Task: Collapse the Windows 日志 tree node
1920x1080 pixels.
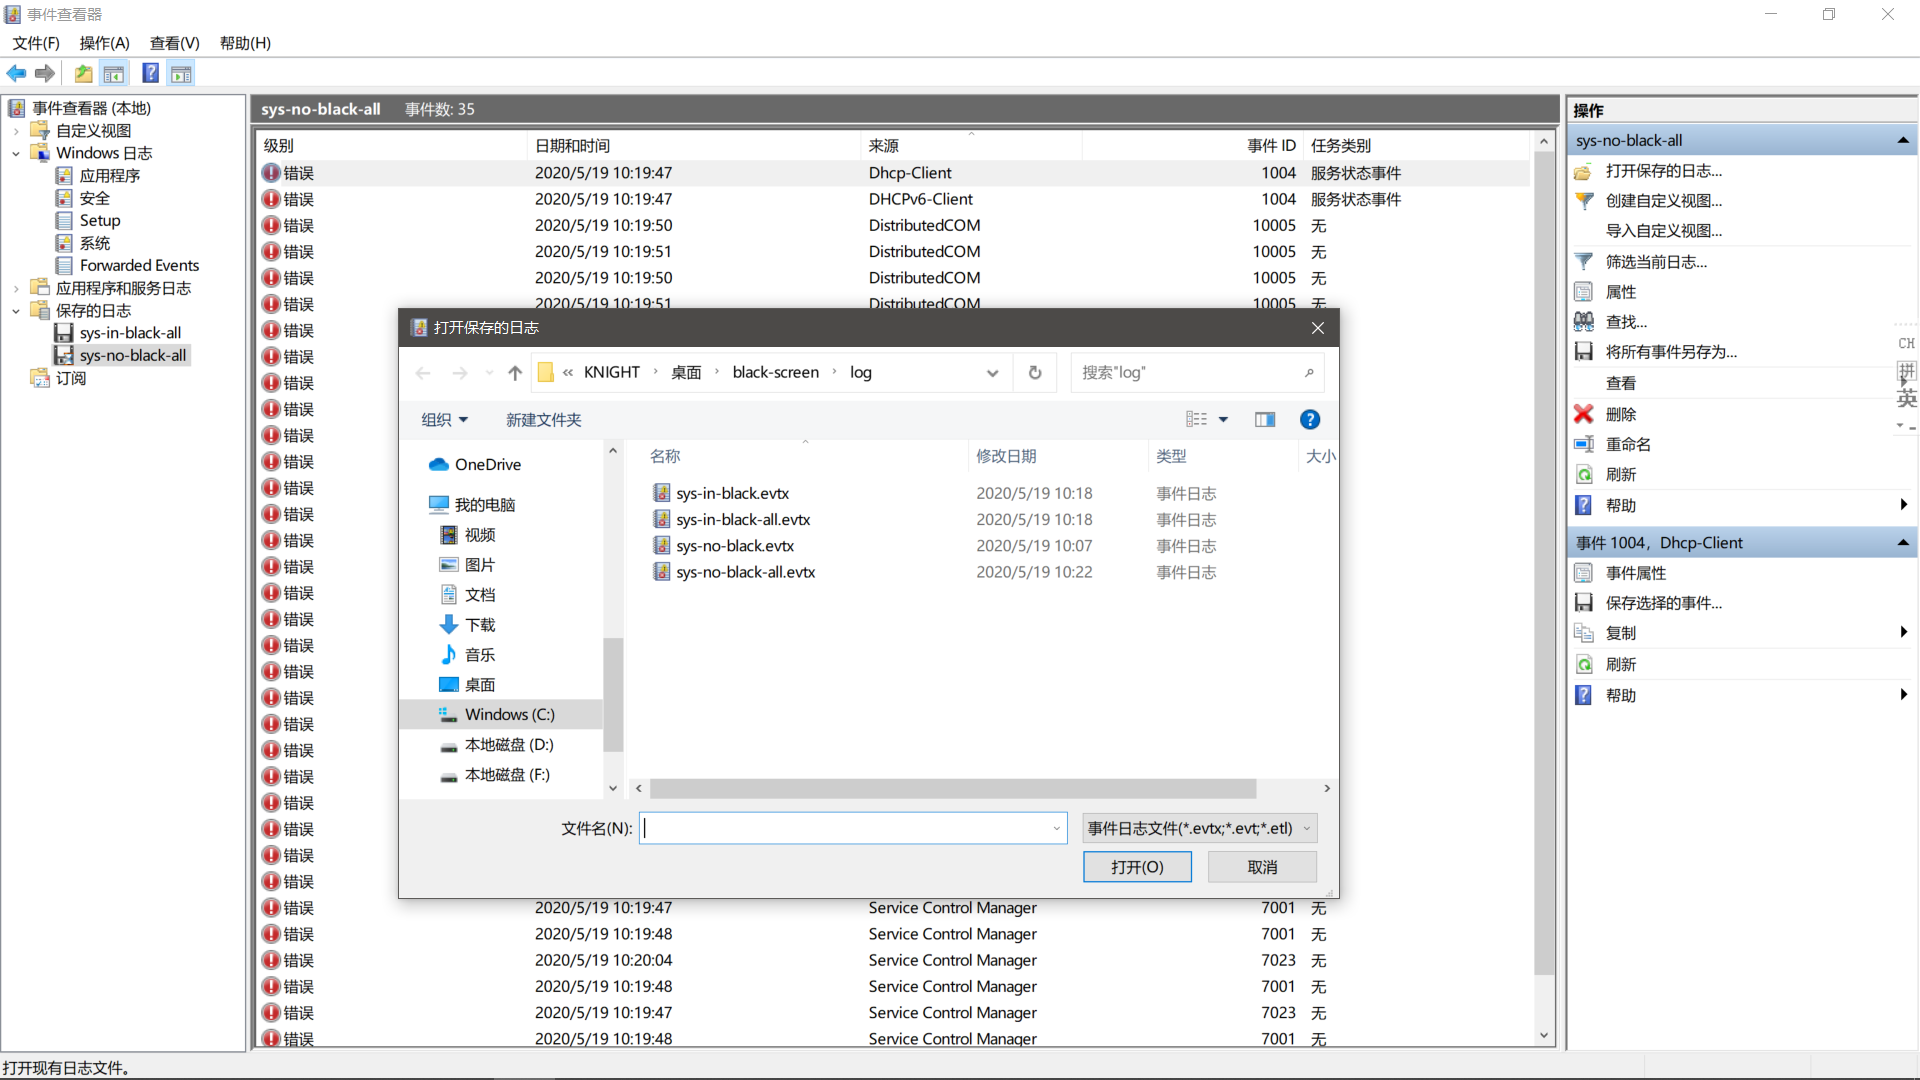Action: point(16,153)
